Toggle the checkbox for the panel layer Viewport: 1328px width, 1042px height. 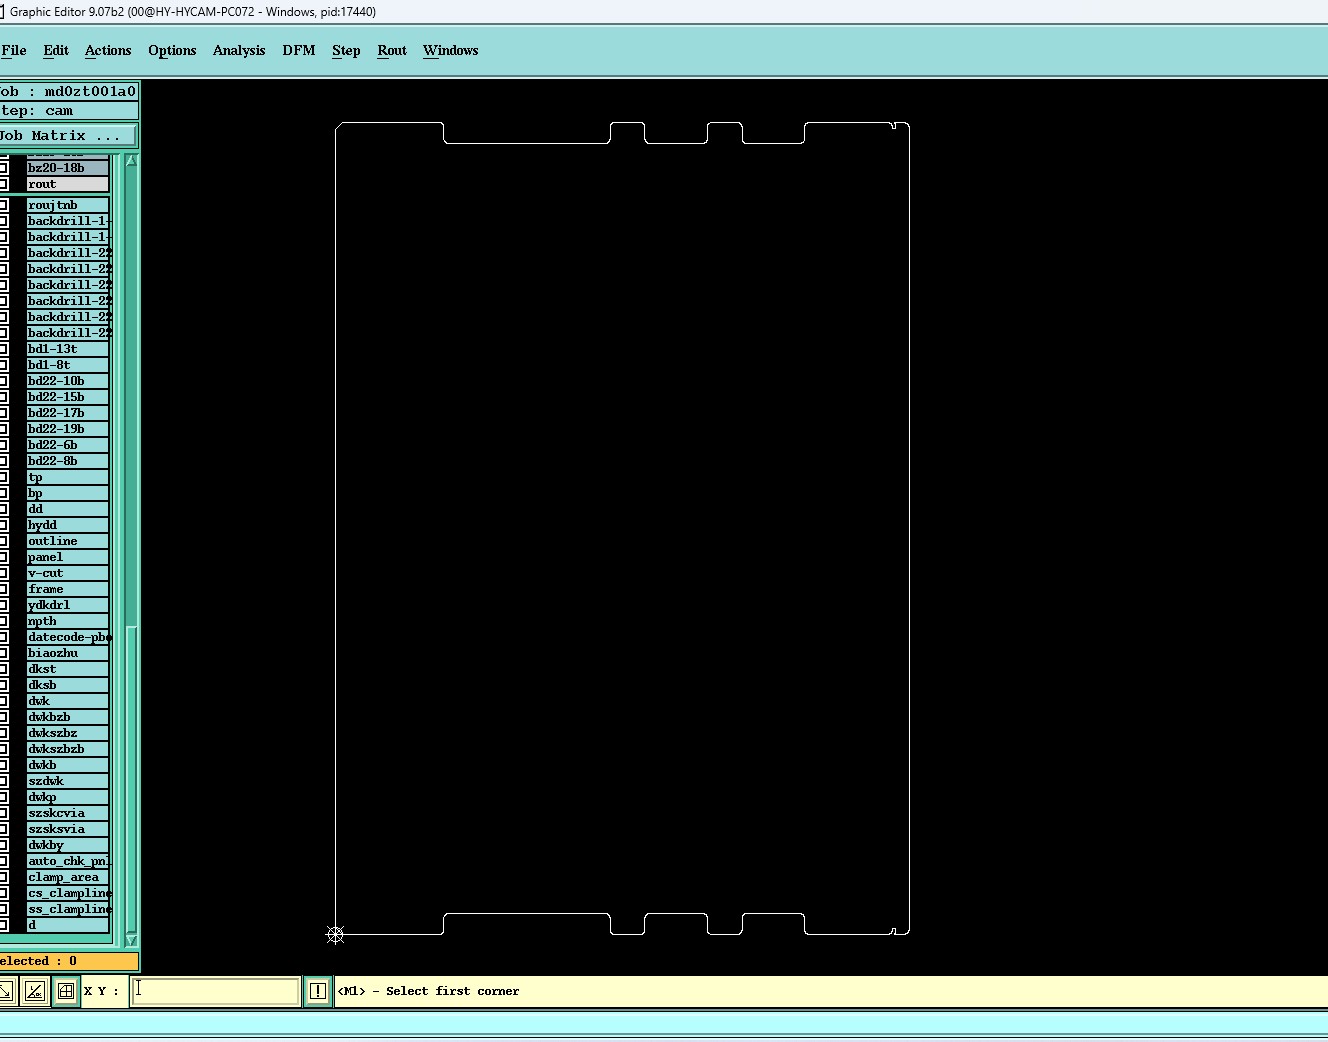coord(3,557)
